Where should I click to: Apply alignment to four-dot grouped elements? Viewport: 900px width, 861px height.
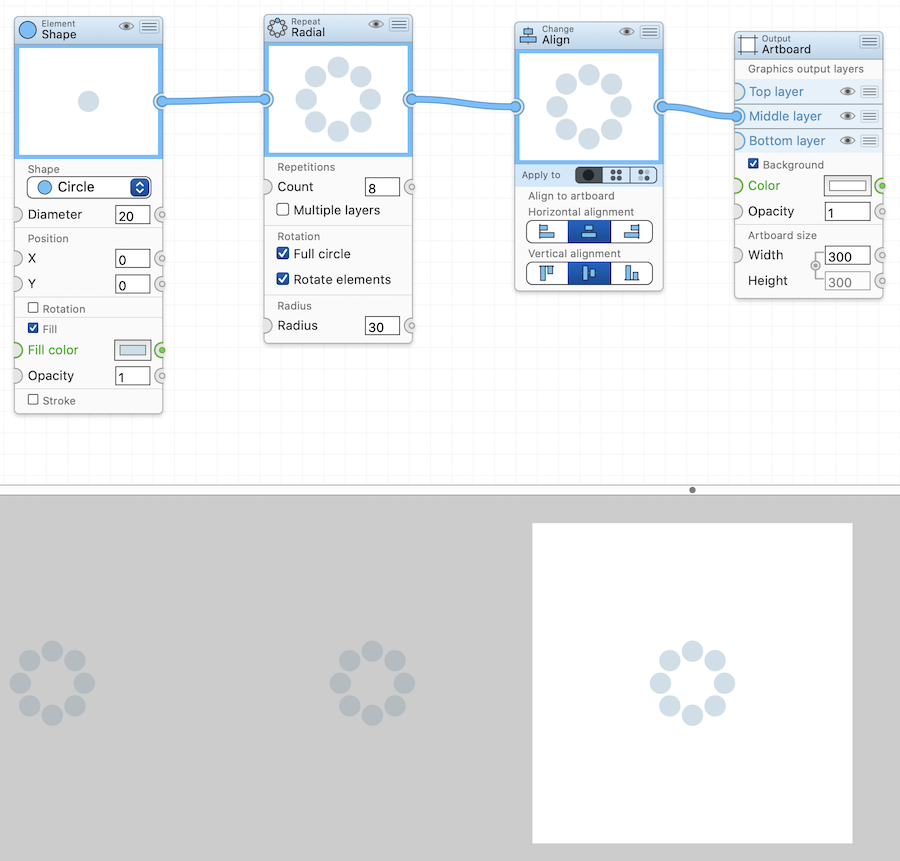pos(616,175)
